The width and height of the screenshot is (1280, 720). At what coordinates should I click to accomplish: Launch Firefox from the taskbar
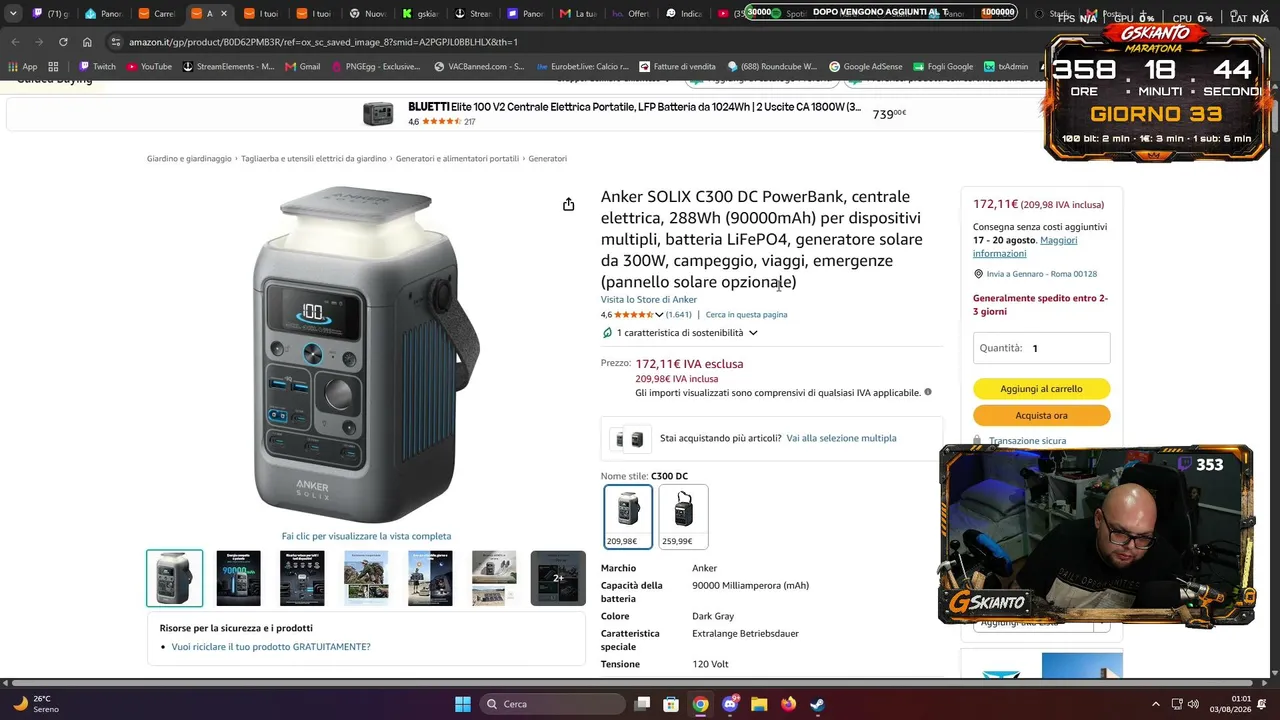[788, 704]
